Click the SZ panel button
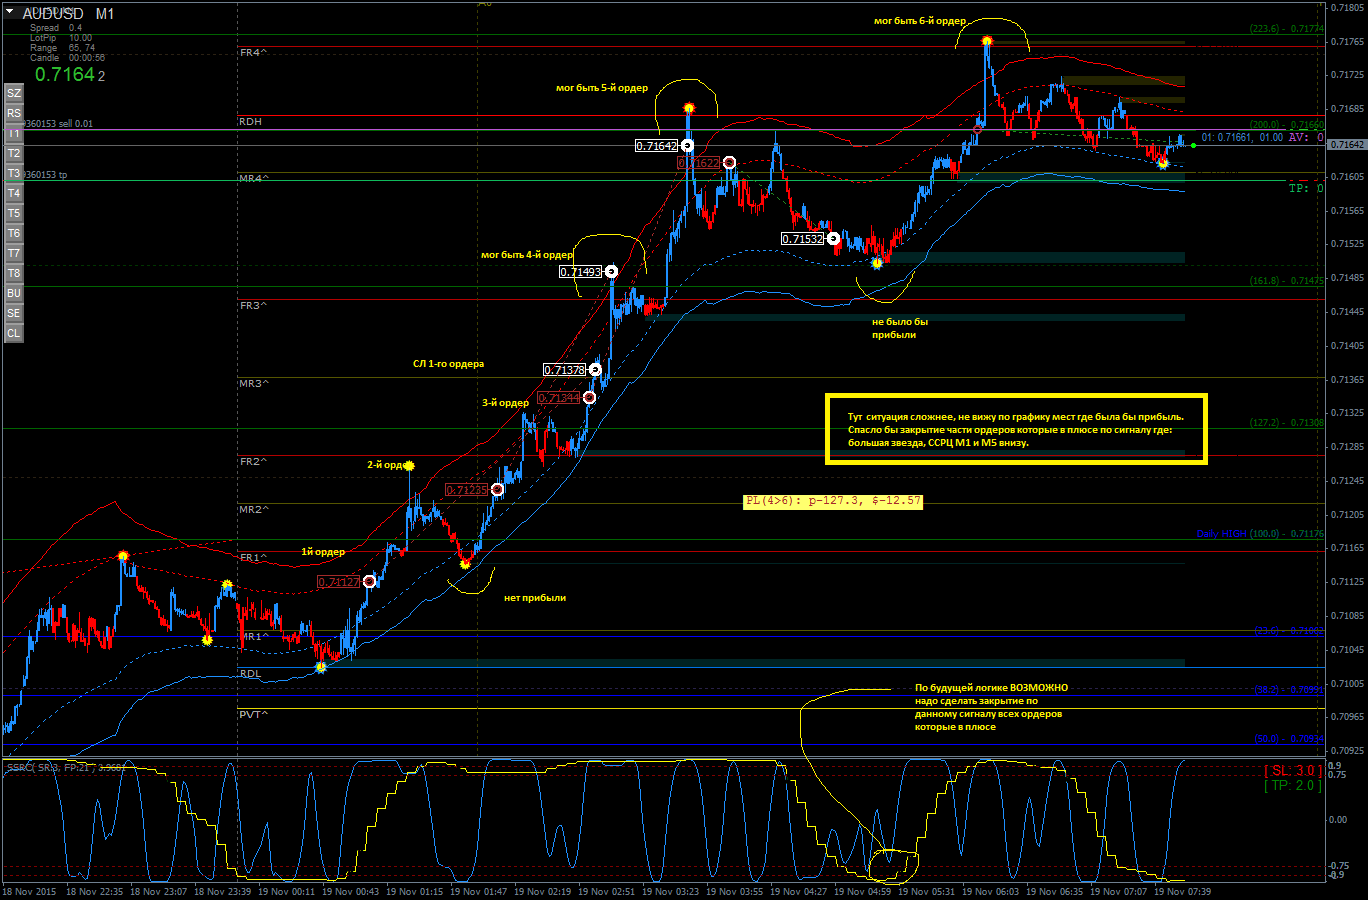1368x900 pixels. (x=14, y=93)
